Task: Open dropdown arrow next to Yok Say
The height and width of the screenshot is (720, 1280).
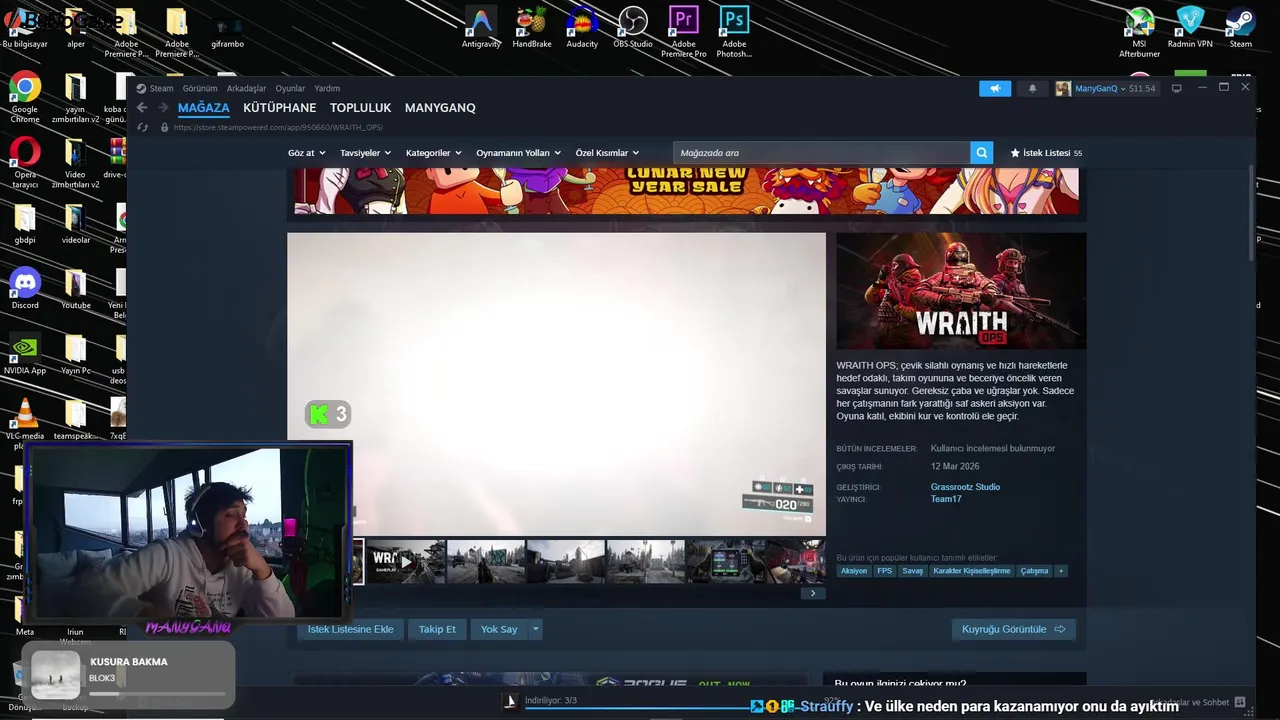Action: pyautogui.click(x=536, y=629)
